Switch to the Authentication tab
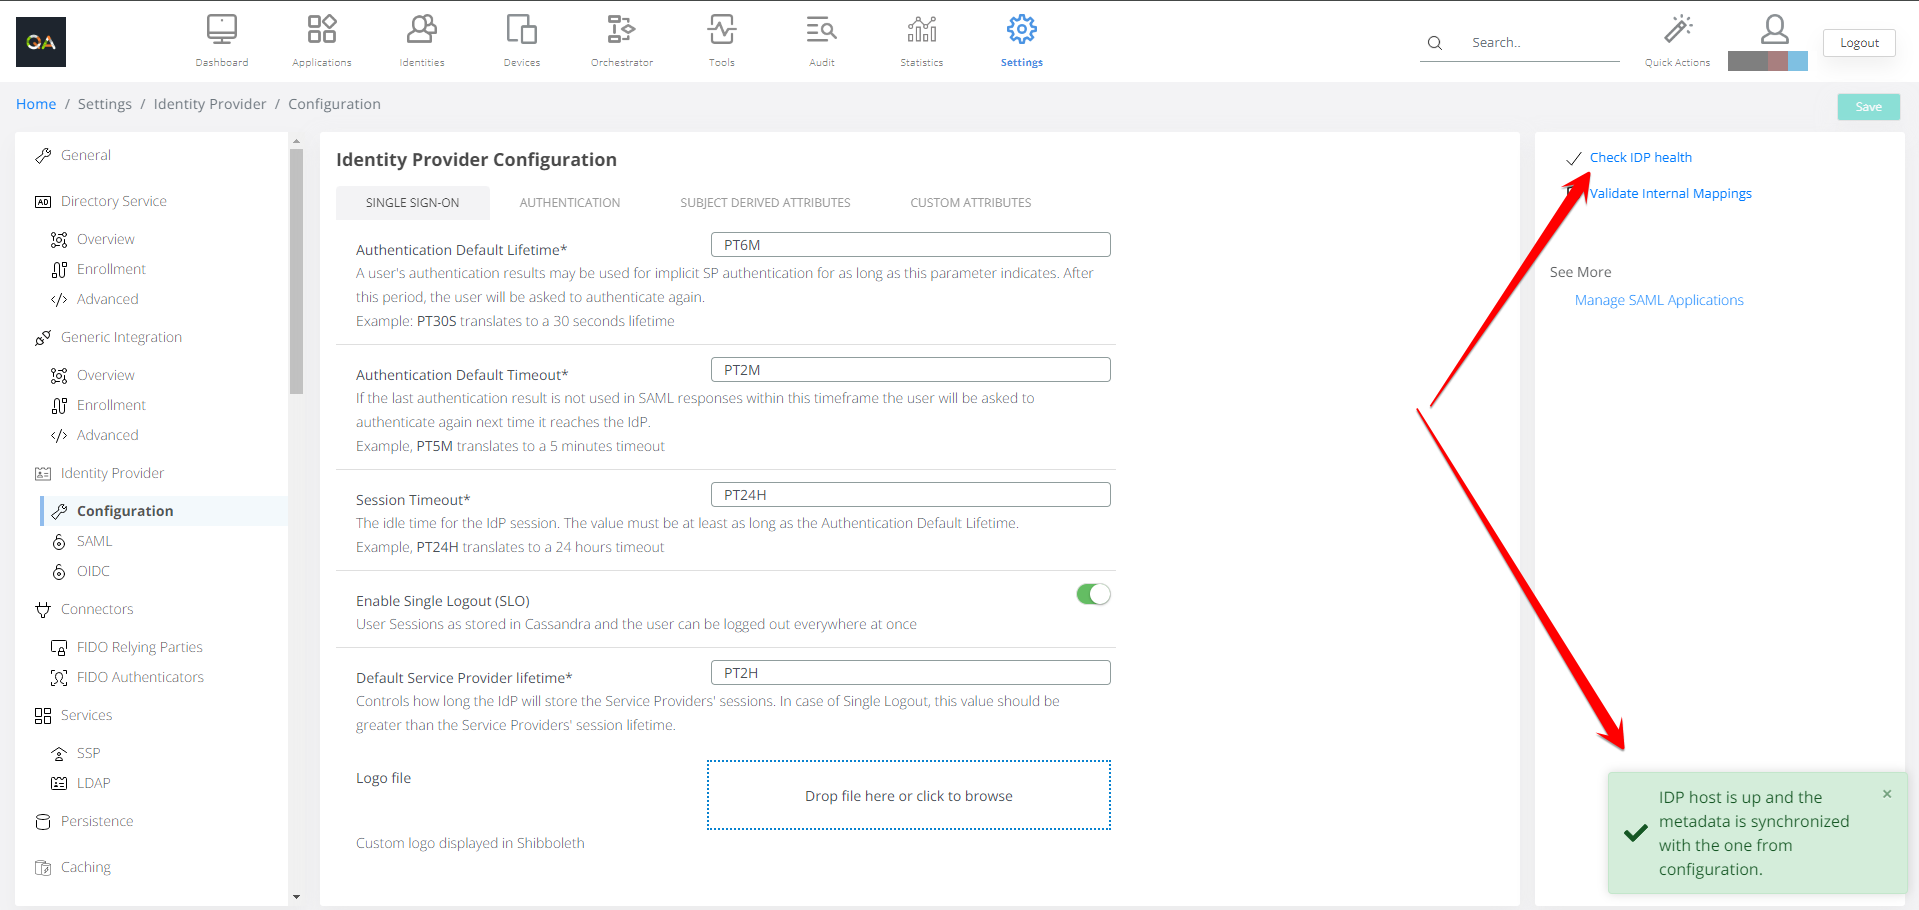The image size is (1919, 910). pos(569,203)
